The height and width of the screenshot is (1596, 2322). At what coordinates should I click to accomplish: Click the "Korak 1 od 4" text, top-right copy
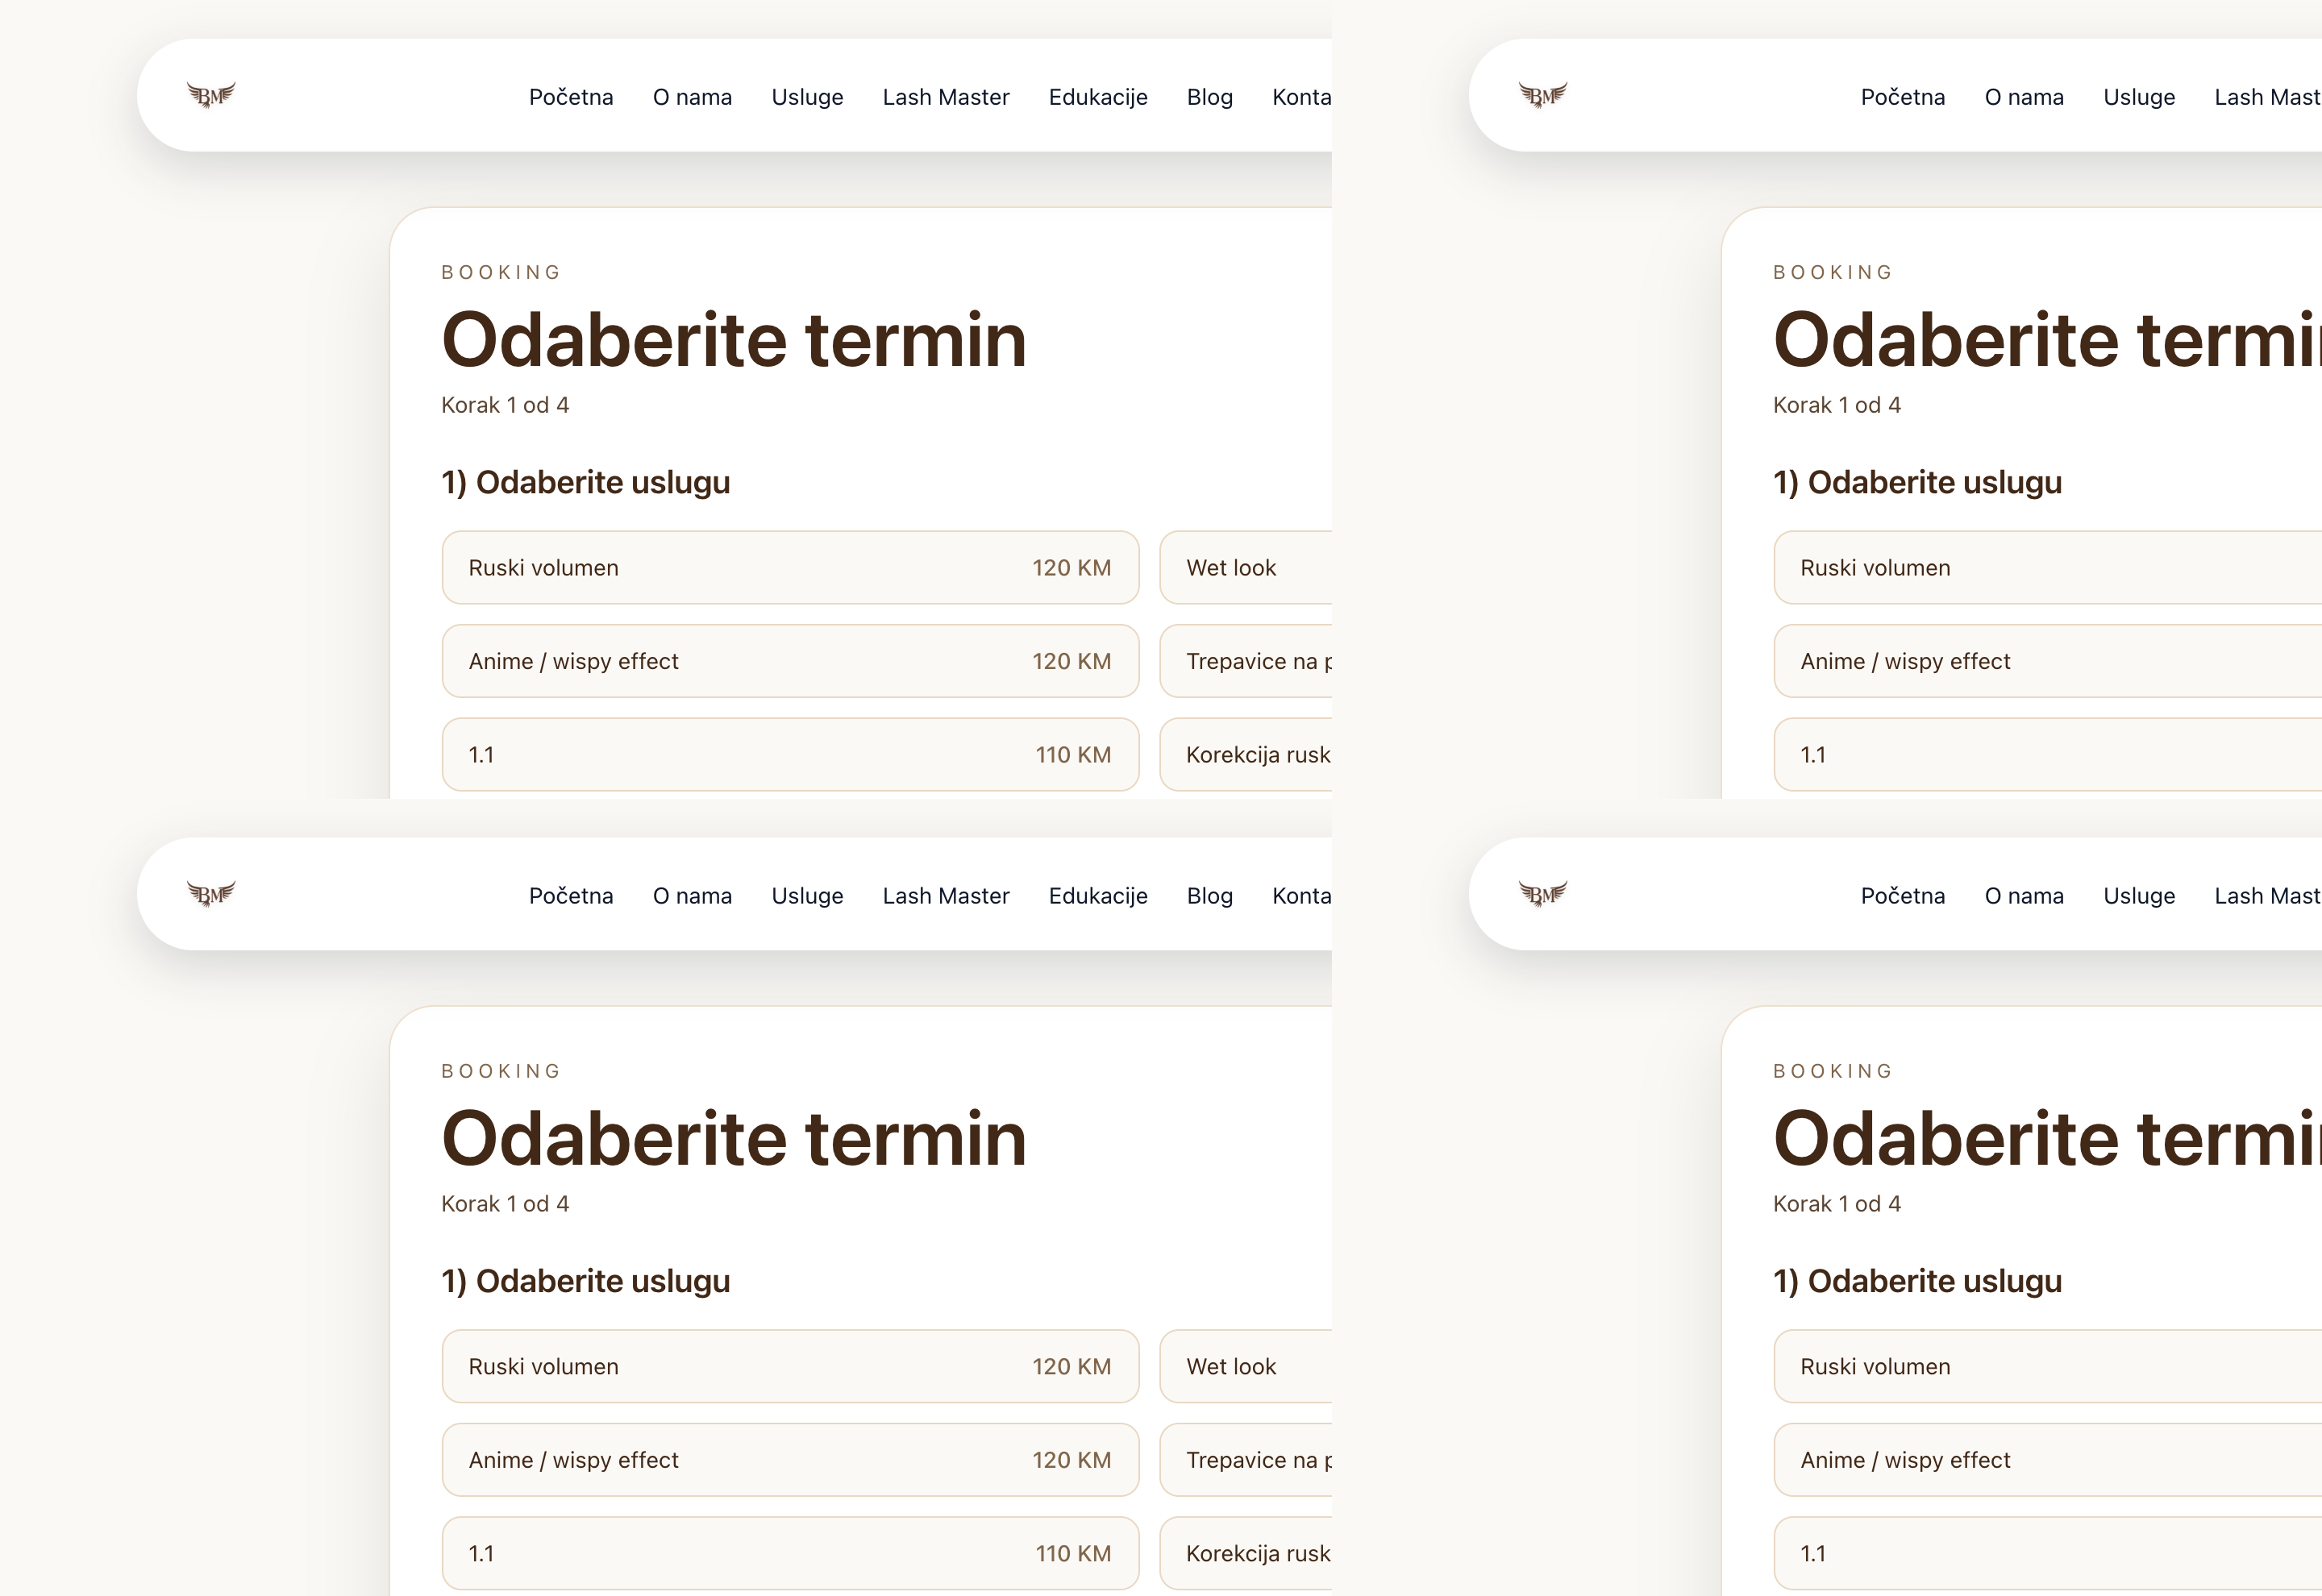1837,405
